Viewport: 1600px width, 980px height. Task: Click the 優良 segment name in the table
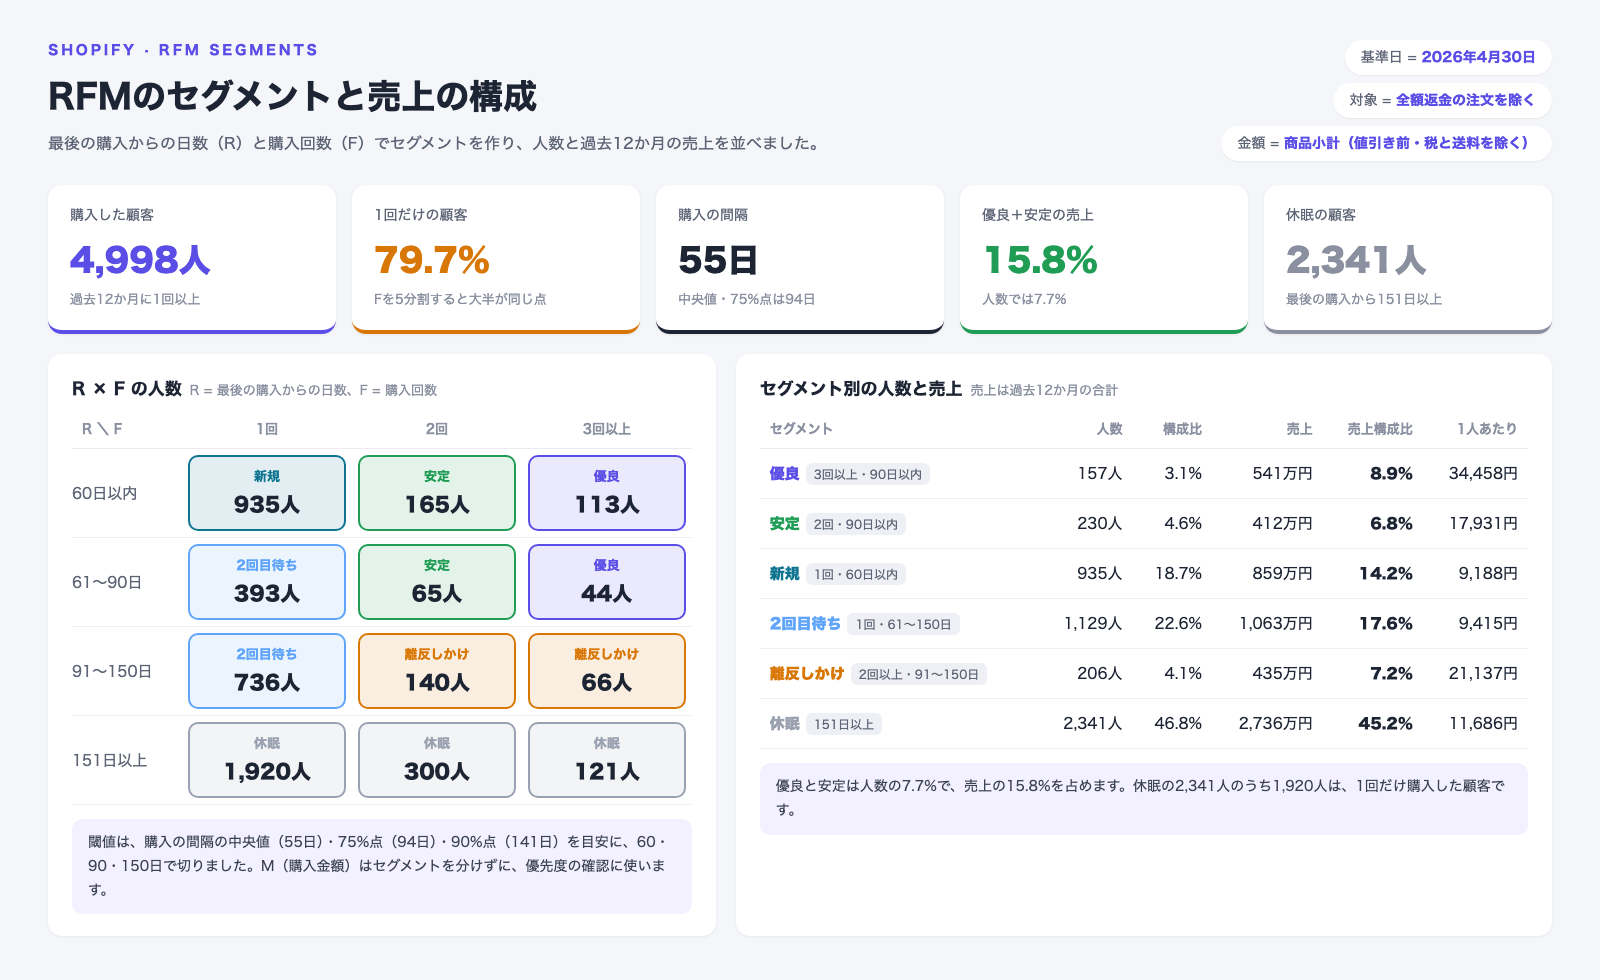(x=785, y=474)
